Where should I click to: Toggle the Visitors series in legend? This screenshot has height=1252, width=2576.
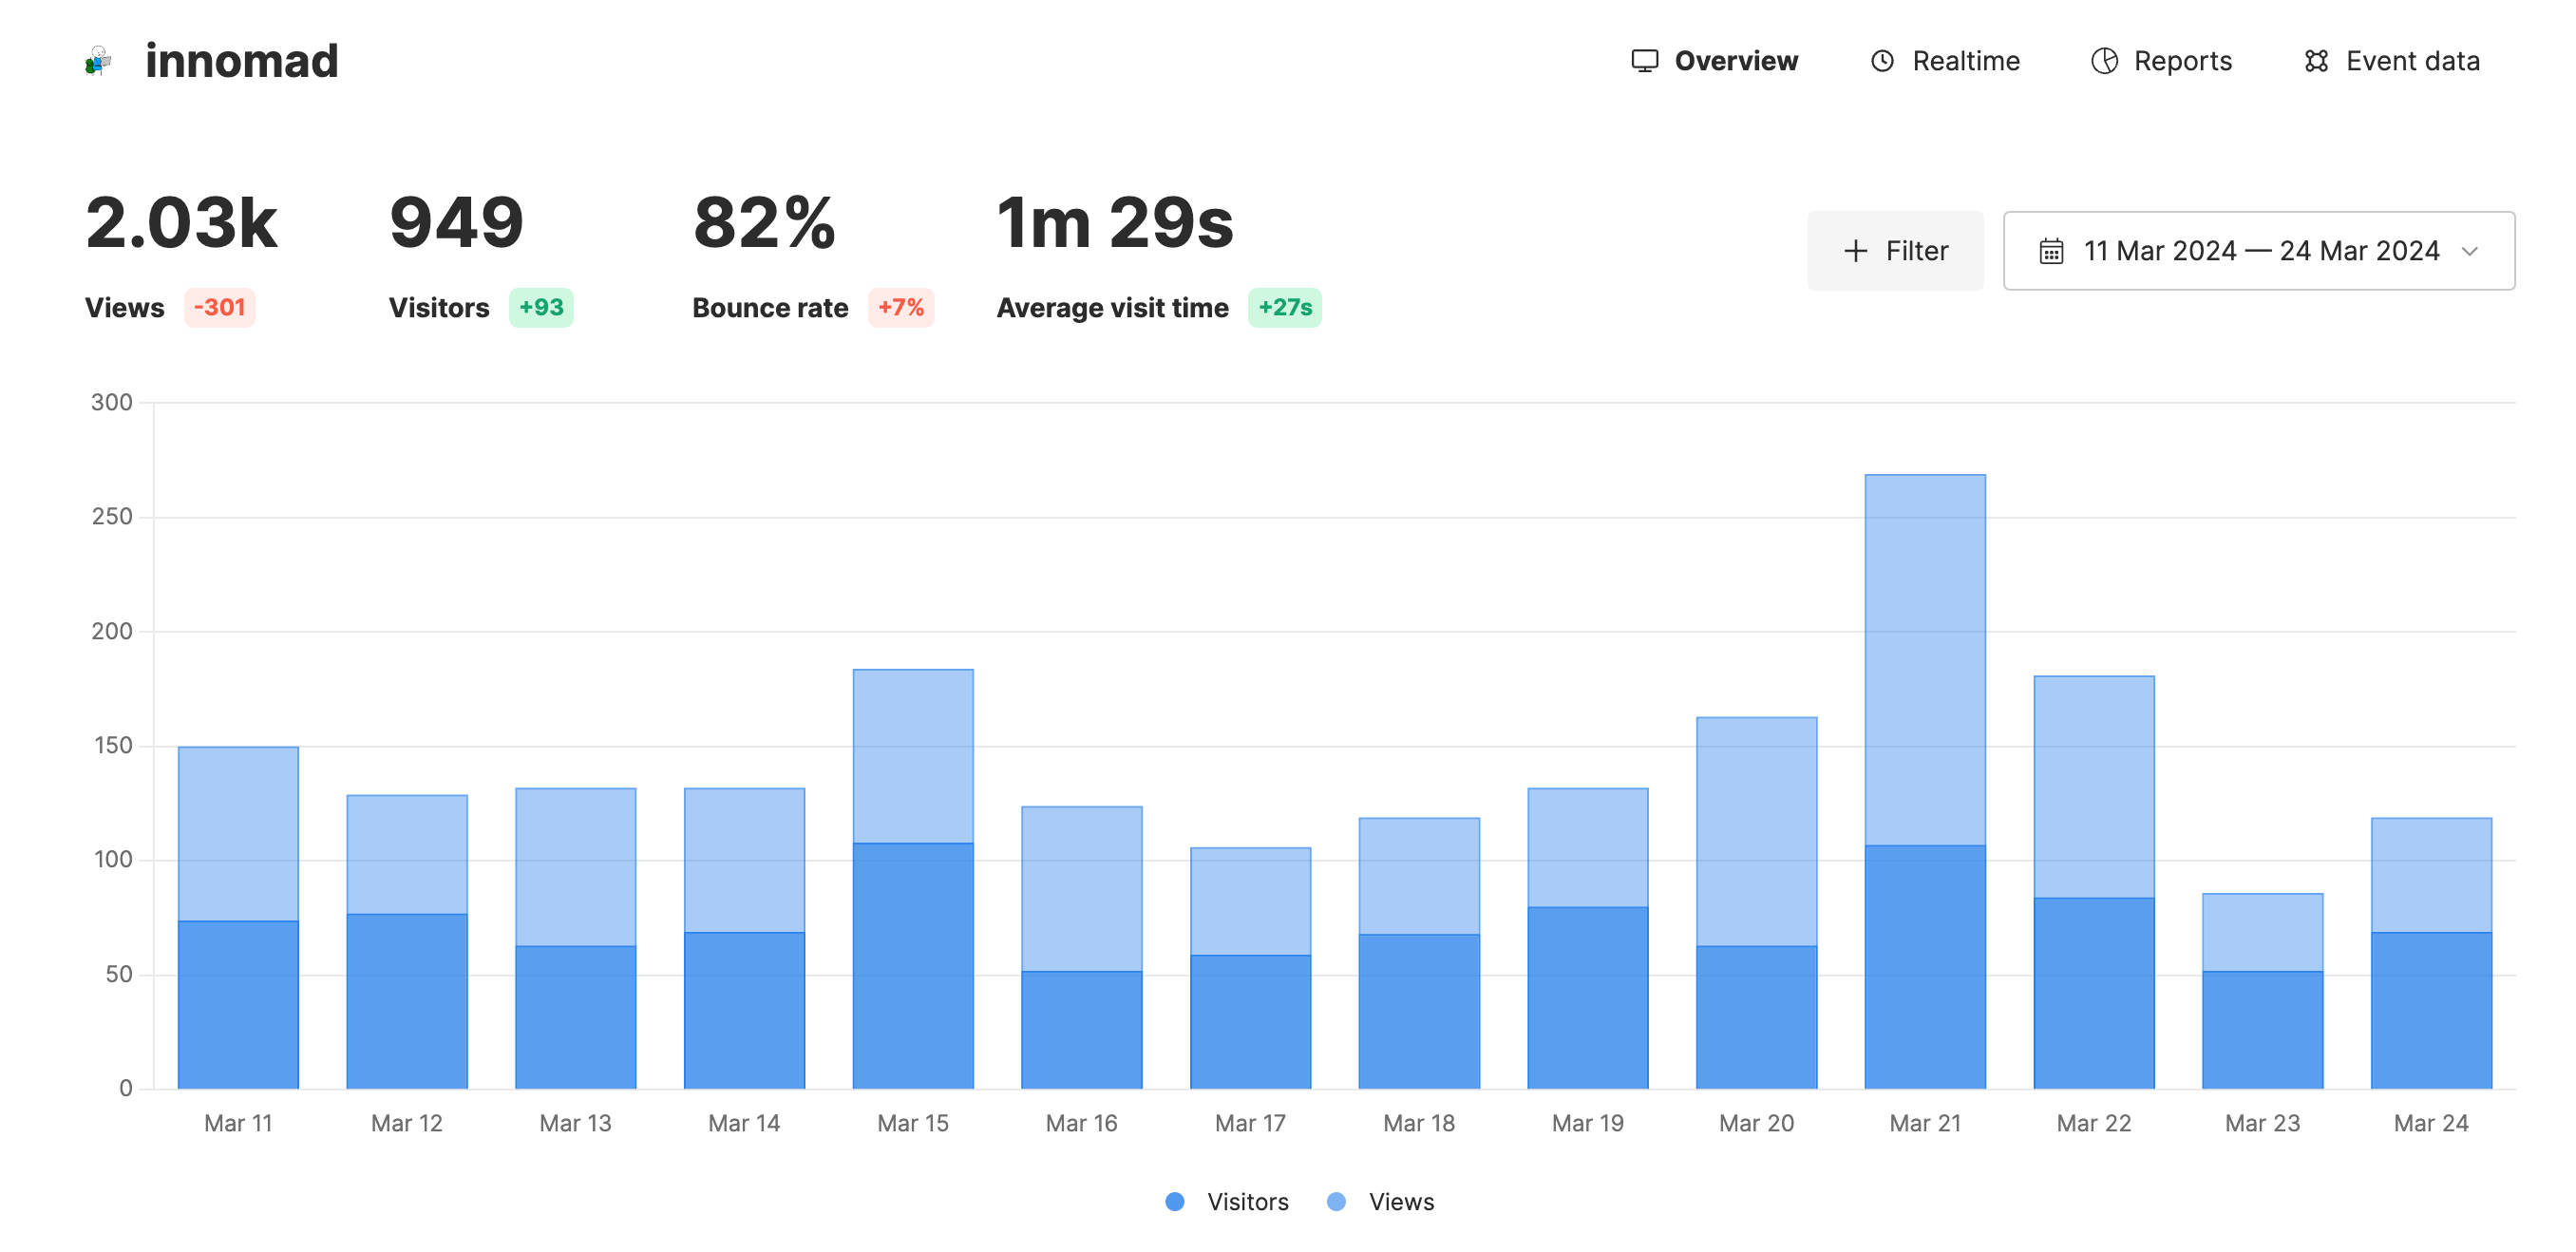[1227, 1201]
